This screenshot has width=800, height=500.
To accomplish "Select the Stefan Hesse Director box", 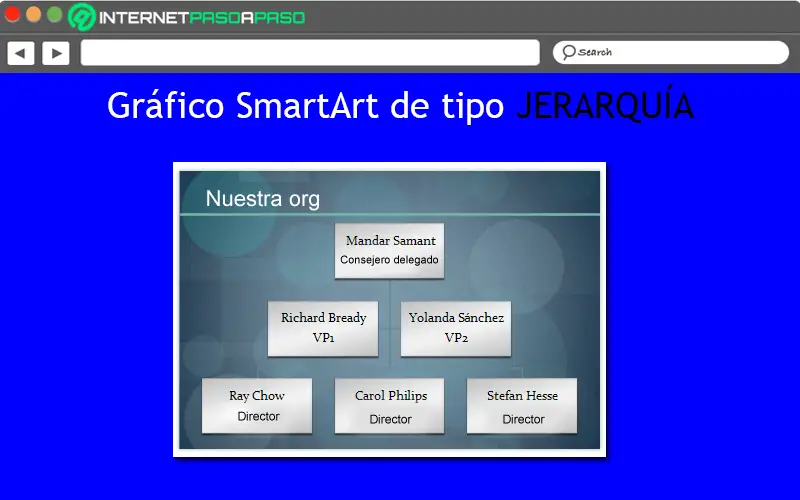I will point(522,406).
